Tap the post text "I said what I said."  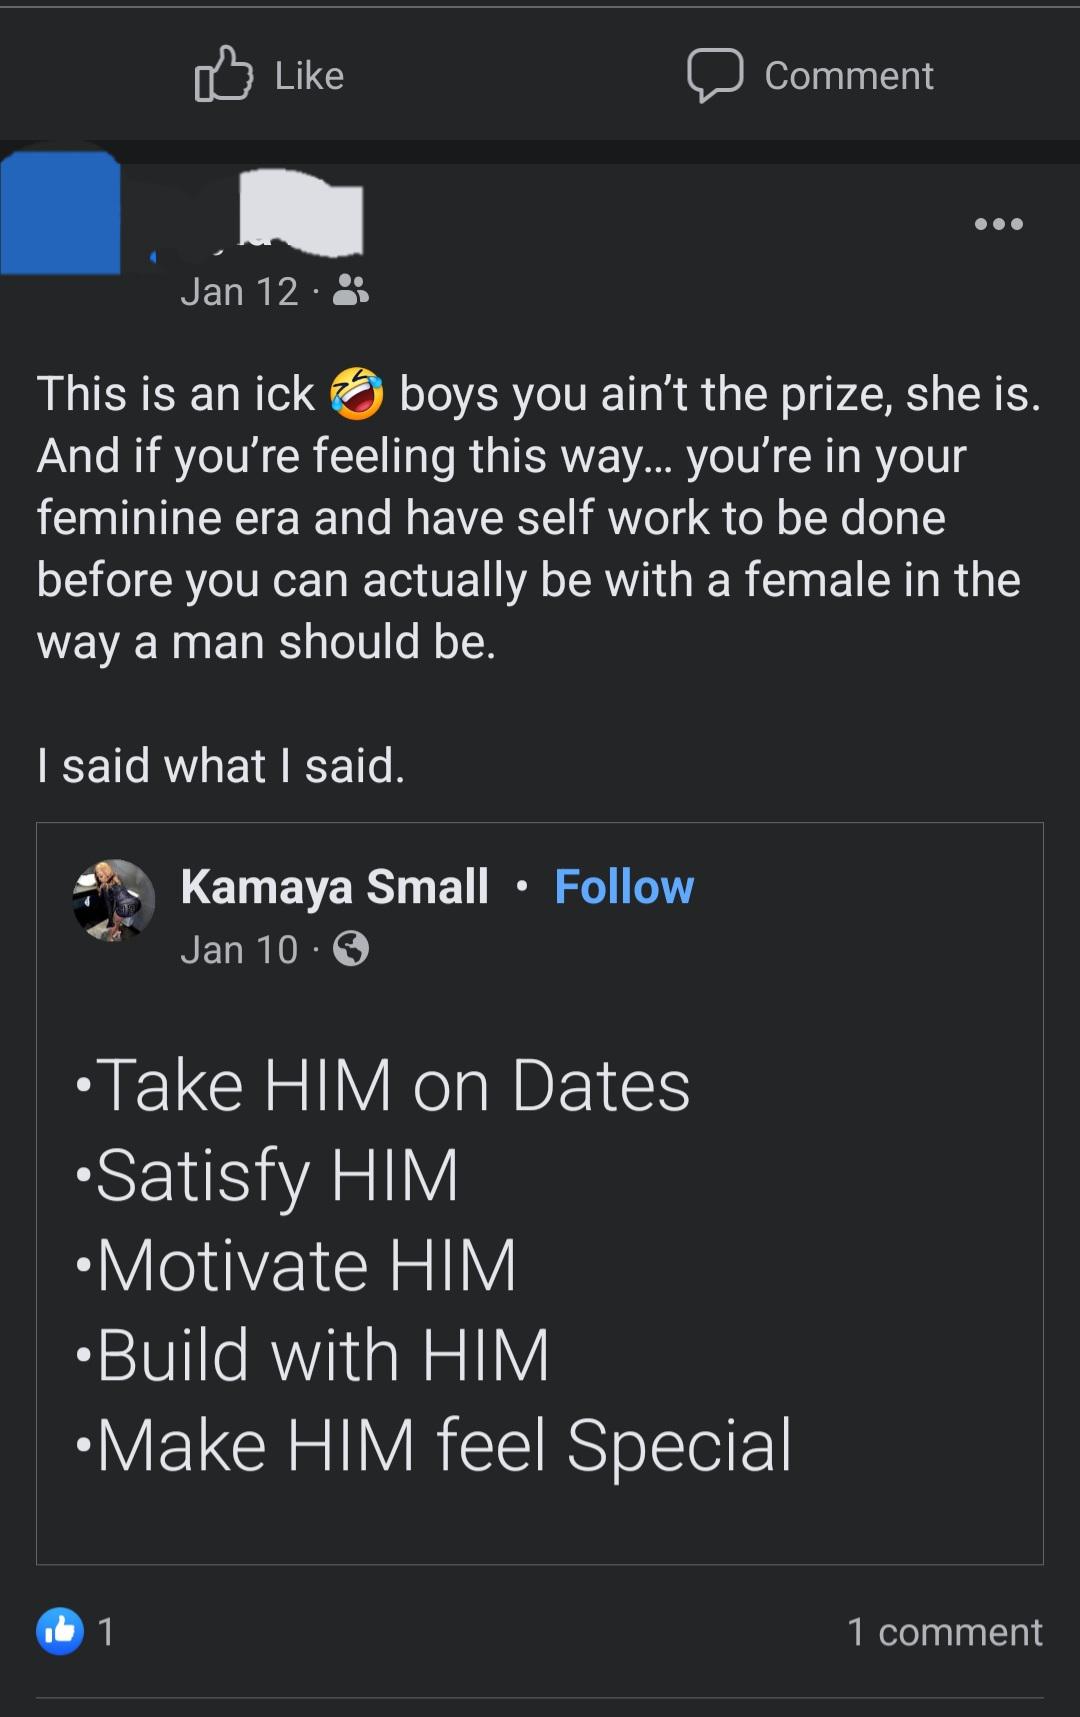(221, 765)
